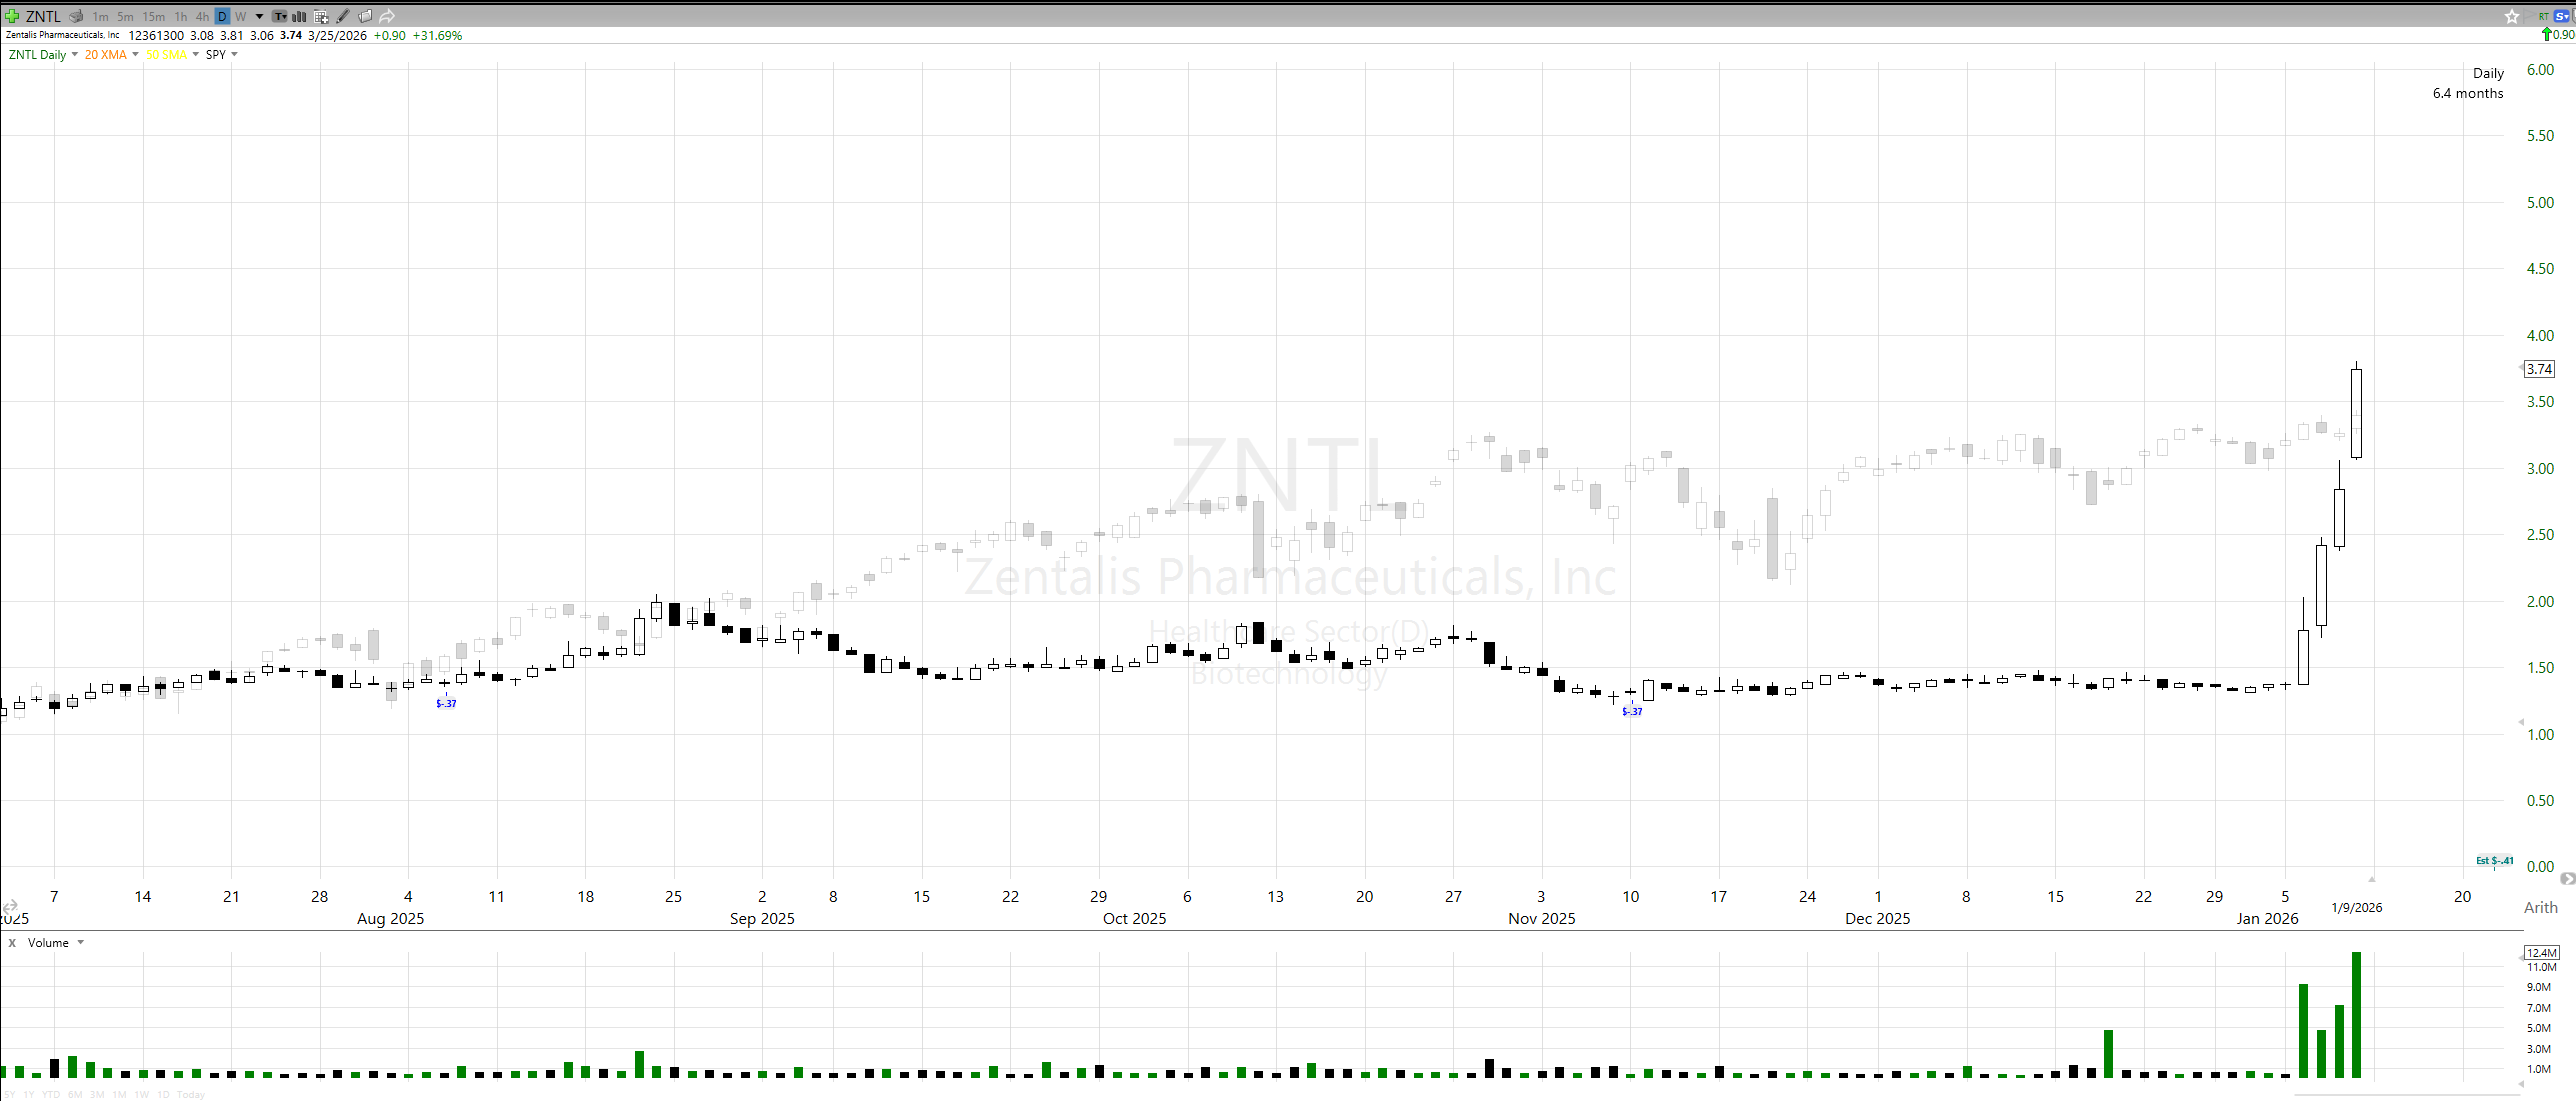Select the YTD range tab
Screen dimensions: 2576x1101
(x=51, y=1094)
